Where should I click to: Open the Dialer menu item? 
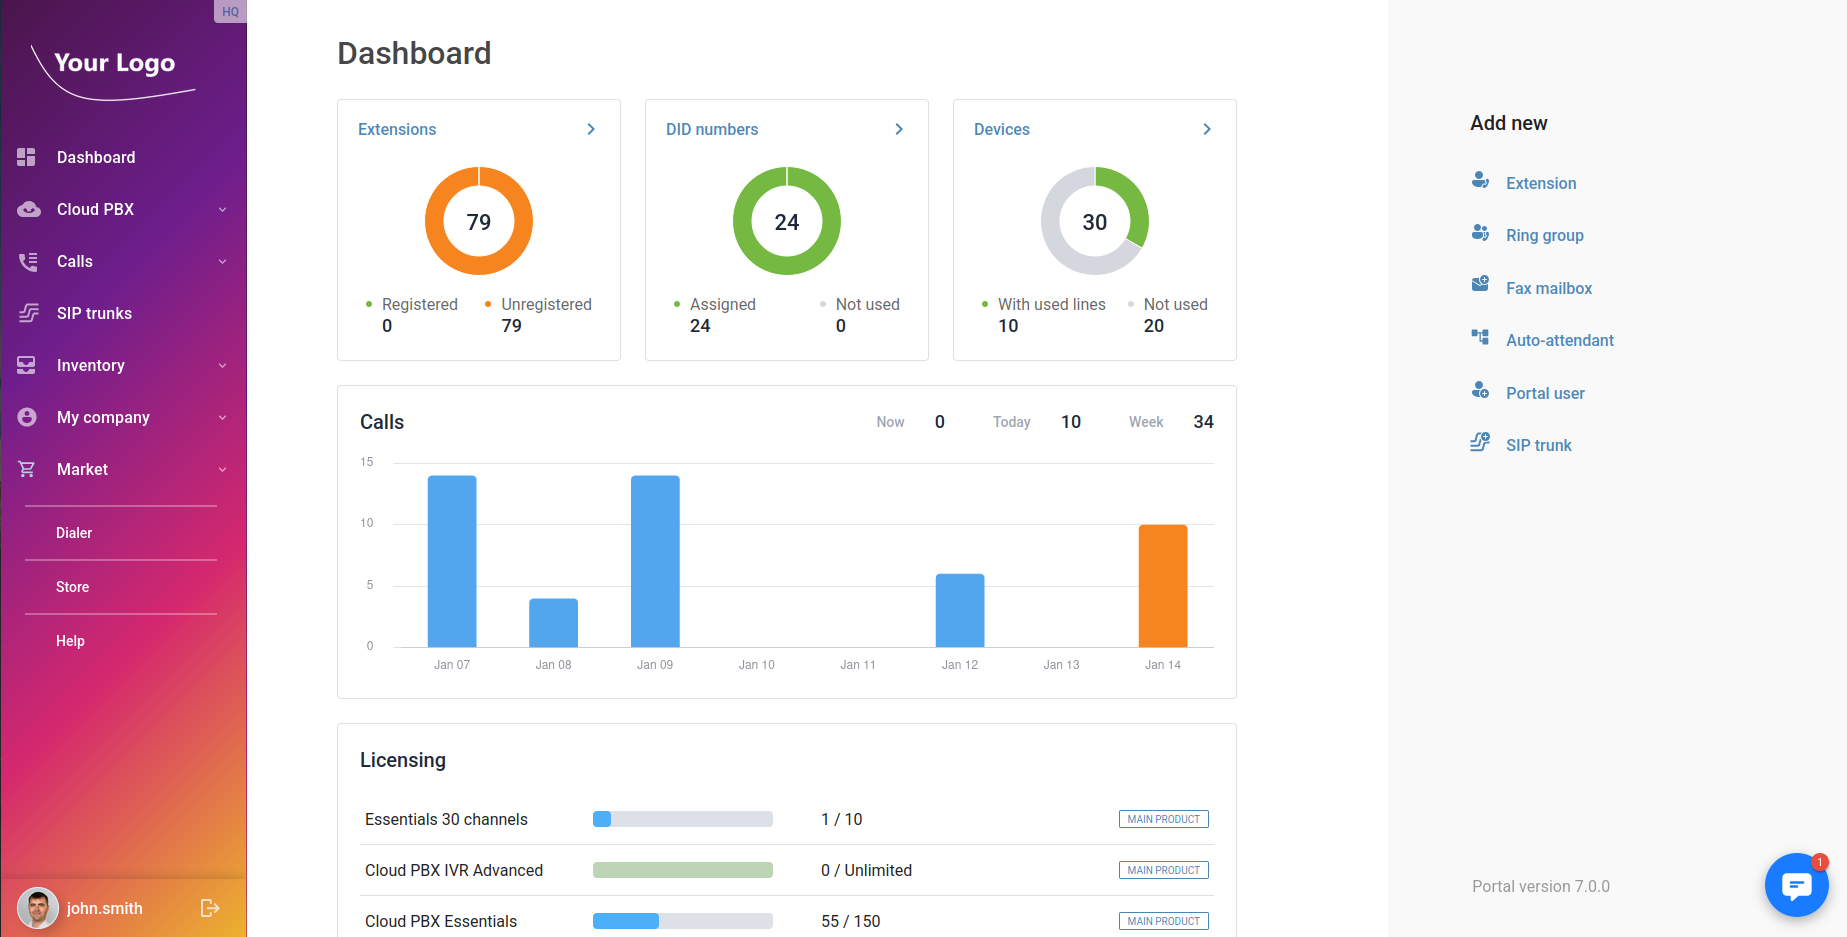(x=74, y=533)
